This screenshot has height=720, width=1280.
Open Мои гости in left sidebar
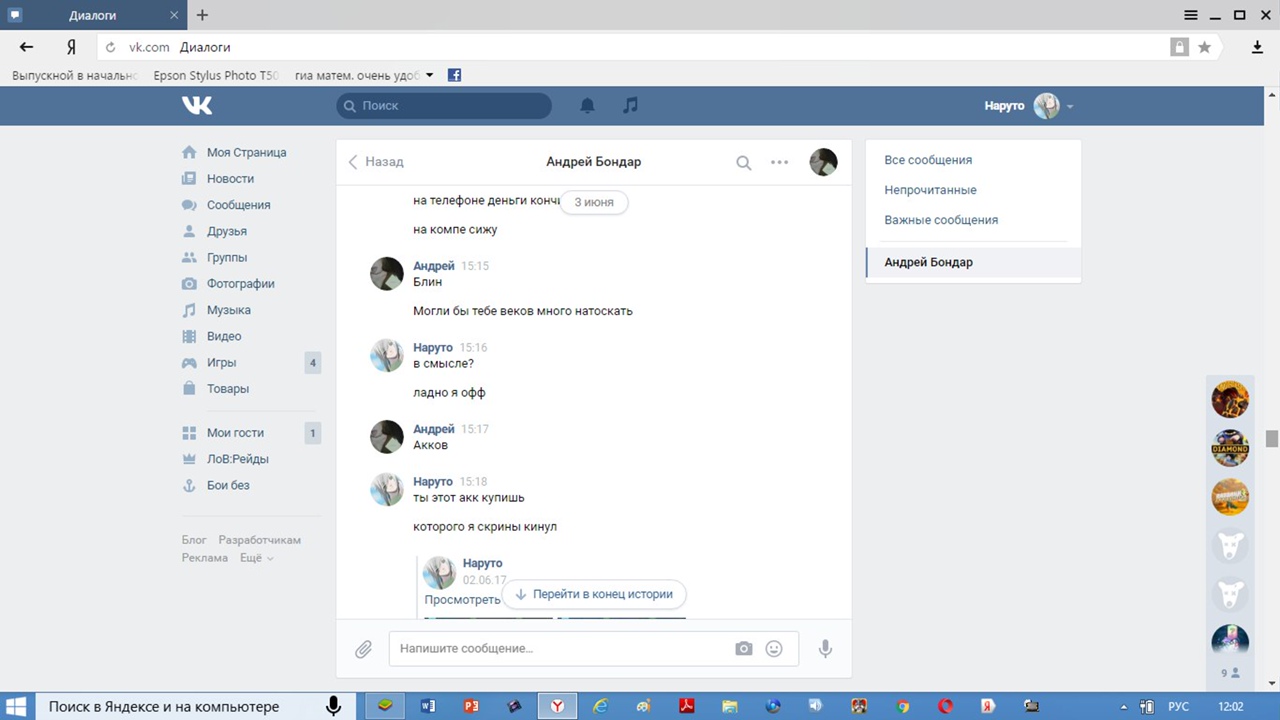coord(235,433)
